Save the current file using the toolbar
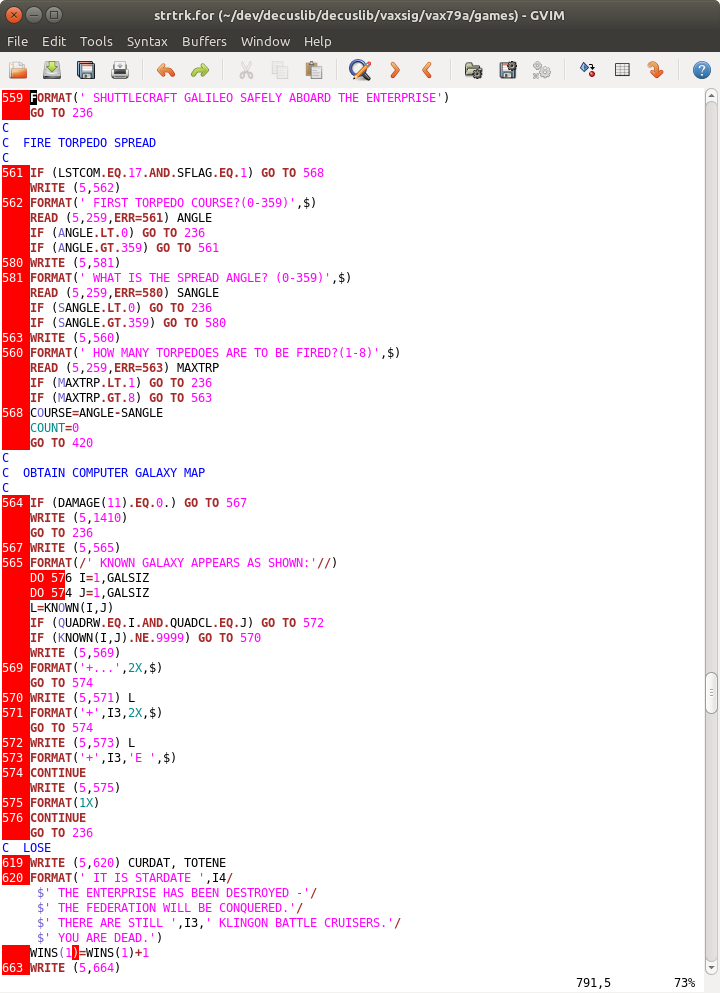 pyautogui.click(x=52, y=70)
